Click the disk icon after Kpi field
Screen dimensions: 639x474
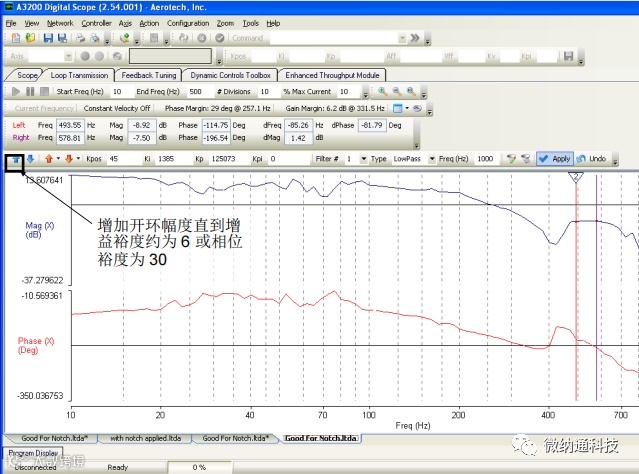coord(568,56)
